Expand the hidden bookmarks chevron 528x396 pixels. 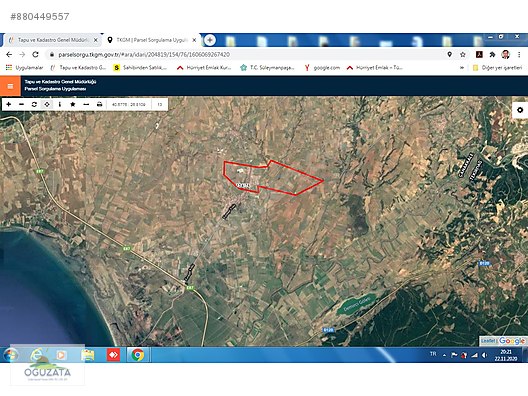(x=462, y=68)
